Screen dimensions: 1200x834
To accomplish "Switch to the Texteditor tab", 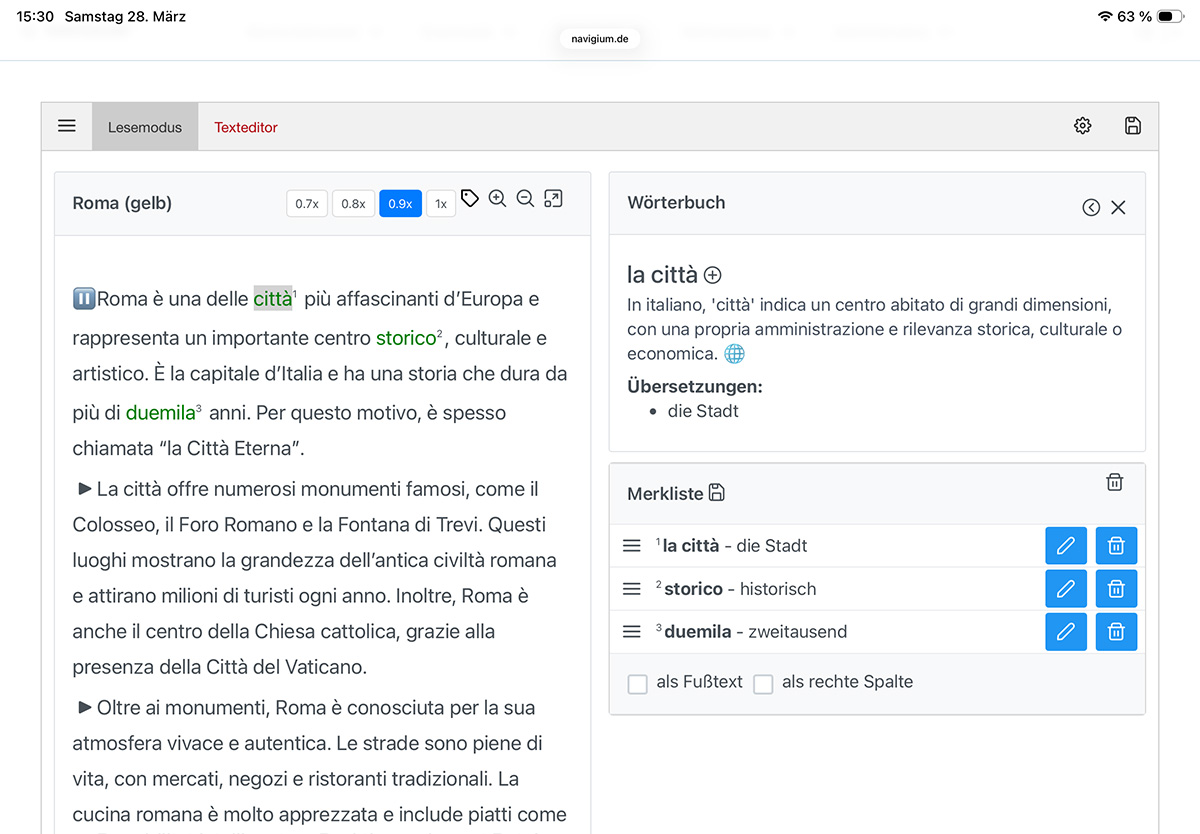I will tap(246, 127).
